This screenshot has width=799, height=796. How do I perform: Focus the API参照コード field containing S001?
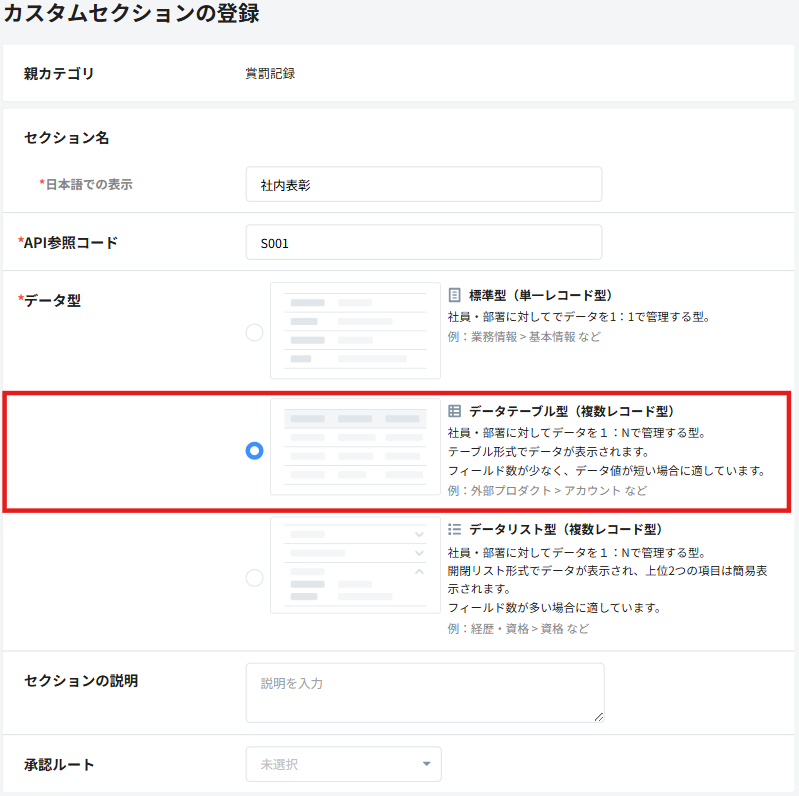[424, 242]
